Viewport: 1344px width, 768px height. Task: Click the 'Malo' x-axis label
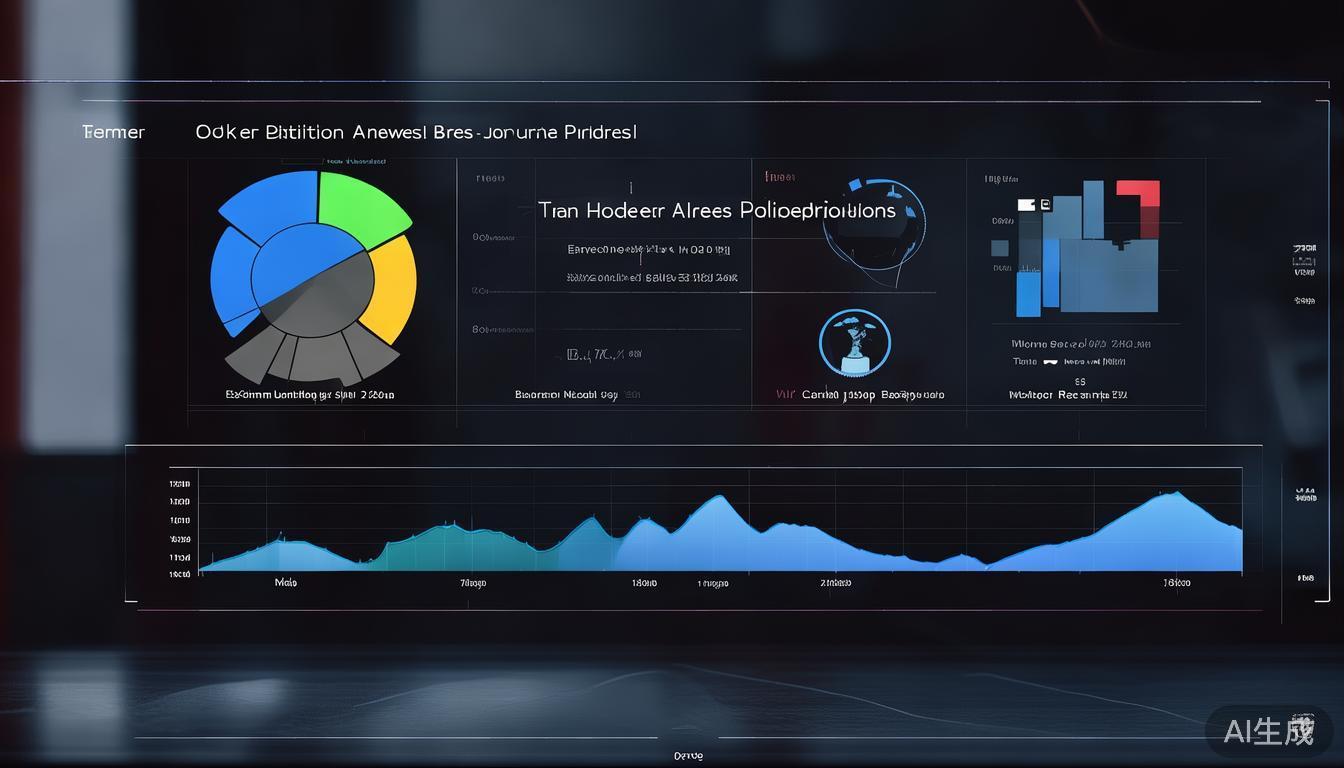pyautogui.click(x=285, y=582)
